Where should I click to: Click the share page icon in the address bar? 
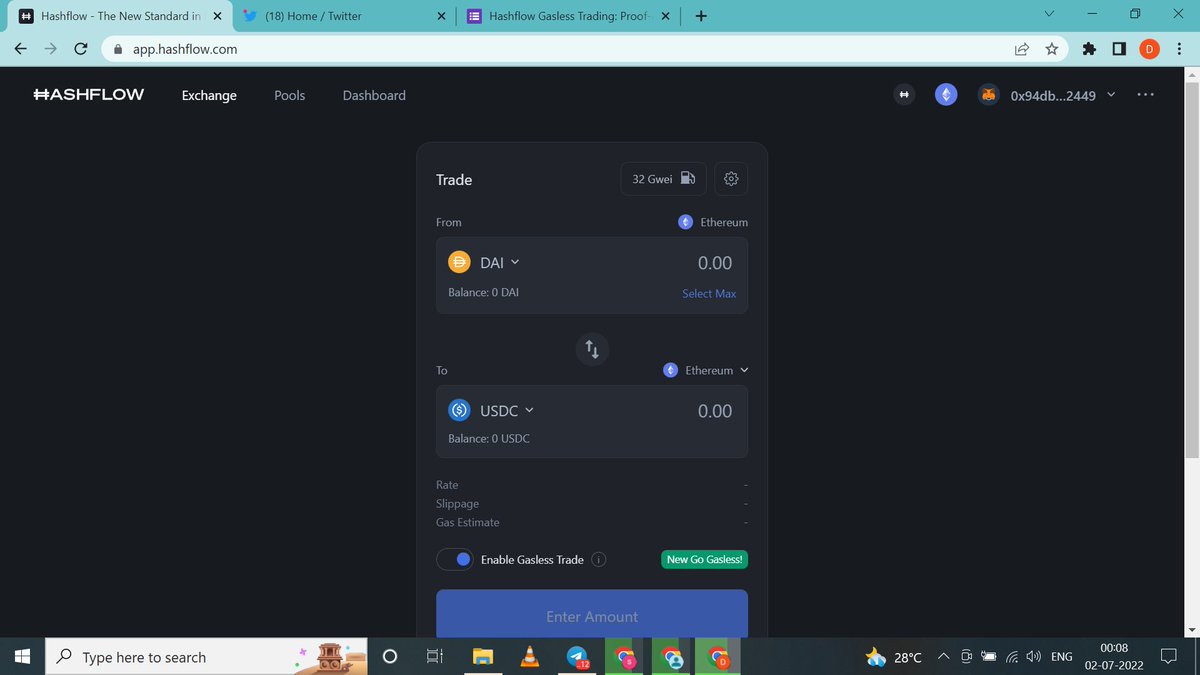tap(1021, 48)
